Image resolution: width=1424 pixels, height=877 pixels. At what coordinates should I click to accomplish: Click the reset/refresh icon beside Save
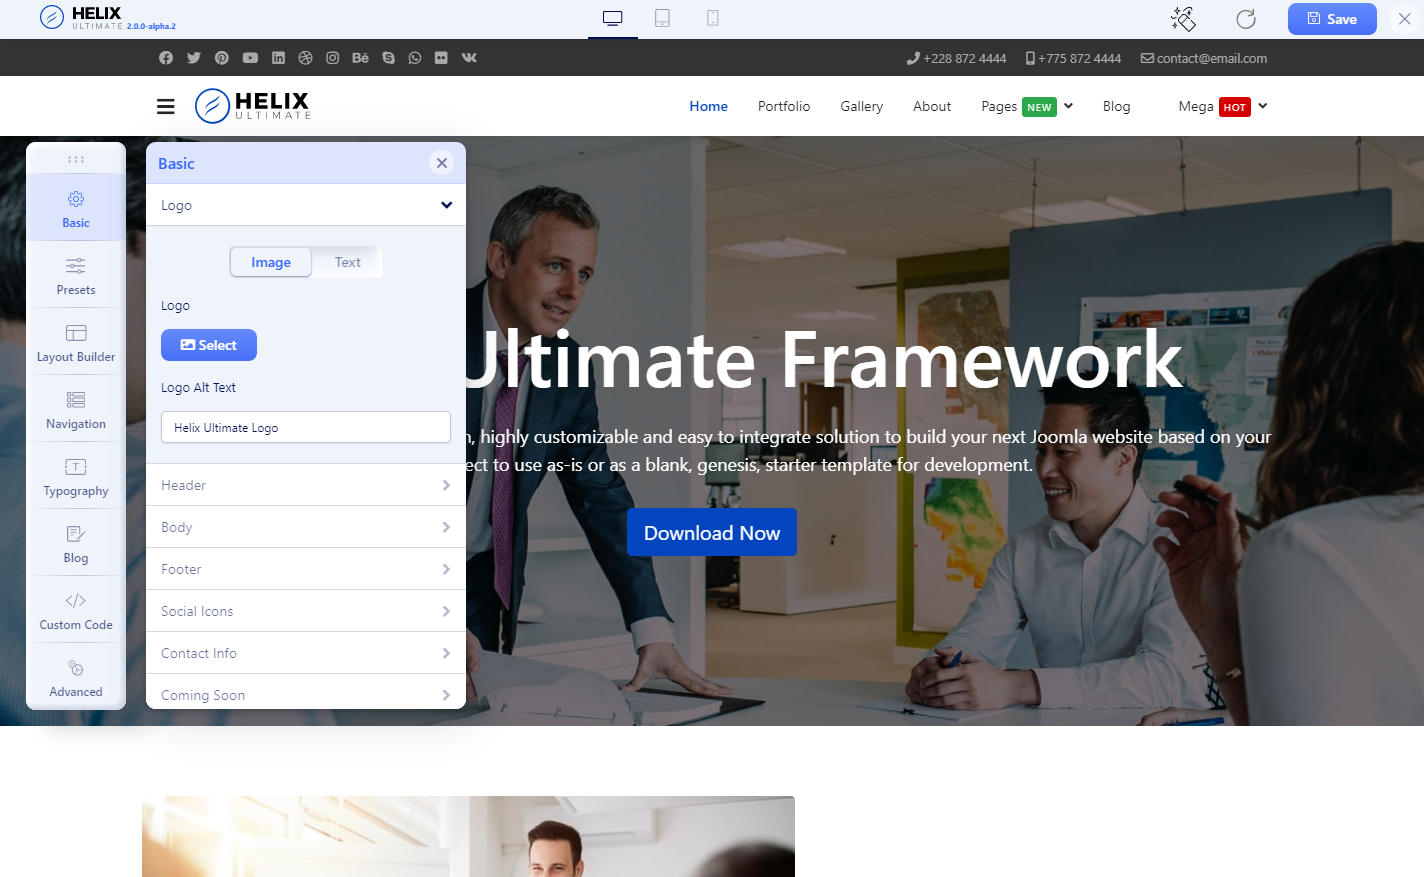[1245, 19]
